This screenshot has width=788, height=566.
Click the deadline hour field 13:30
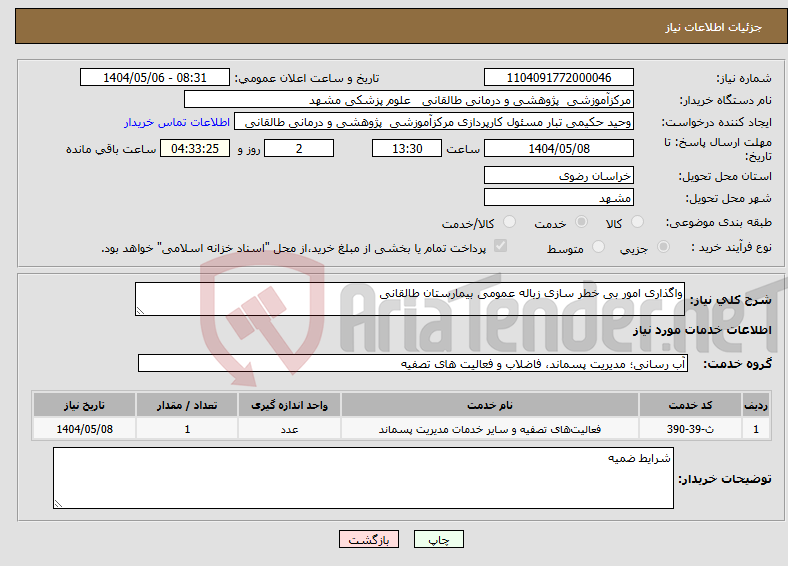tap(407, 148)
